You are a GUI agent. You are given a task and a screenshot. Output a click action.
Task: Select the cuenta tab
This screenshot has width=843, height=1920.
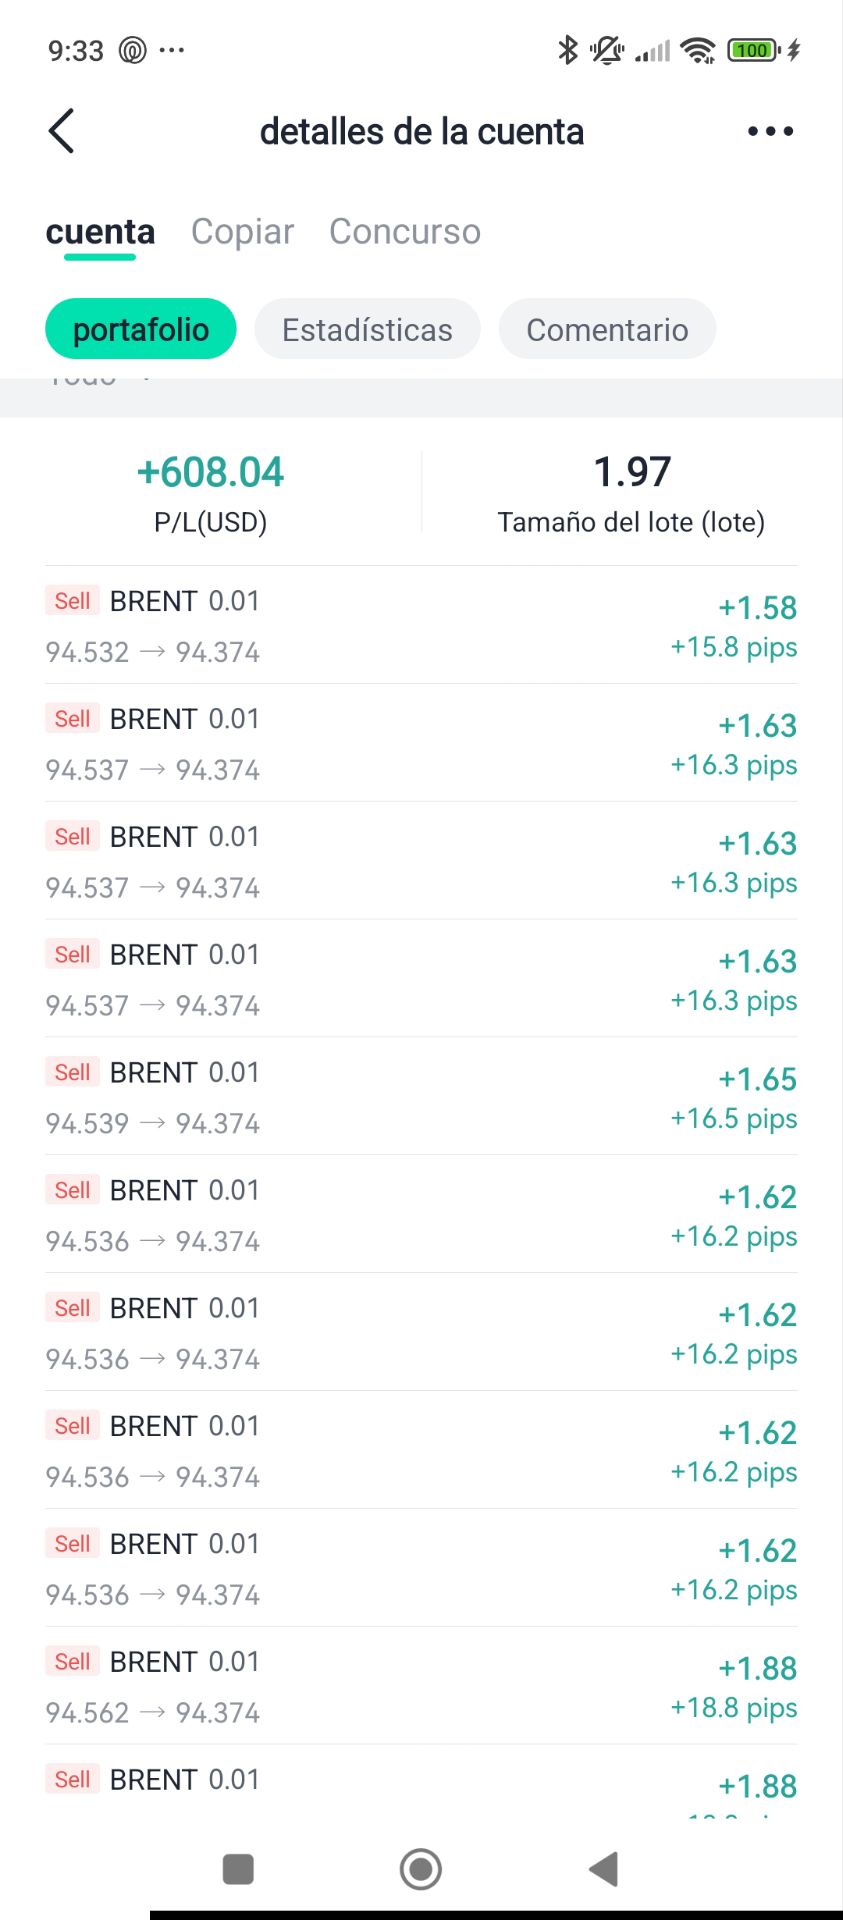click(x=100, y=231)
